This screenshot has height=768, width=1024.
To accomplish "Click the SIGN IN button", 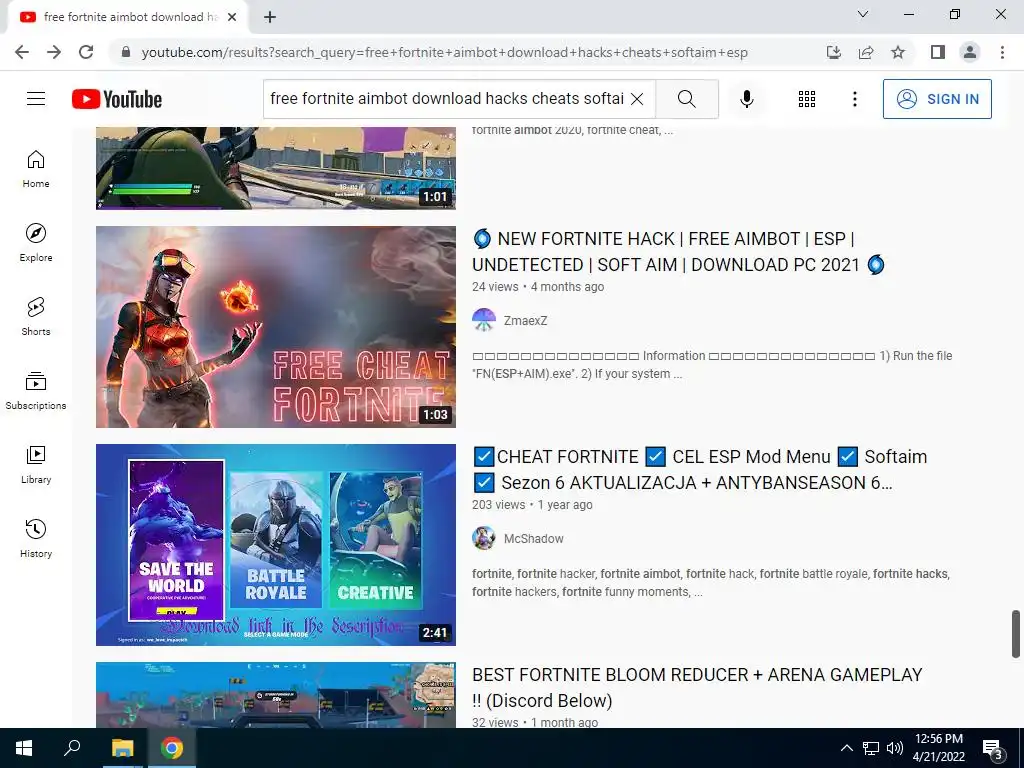I will [x=937, y=99].
